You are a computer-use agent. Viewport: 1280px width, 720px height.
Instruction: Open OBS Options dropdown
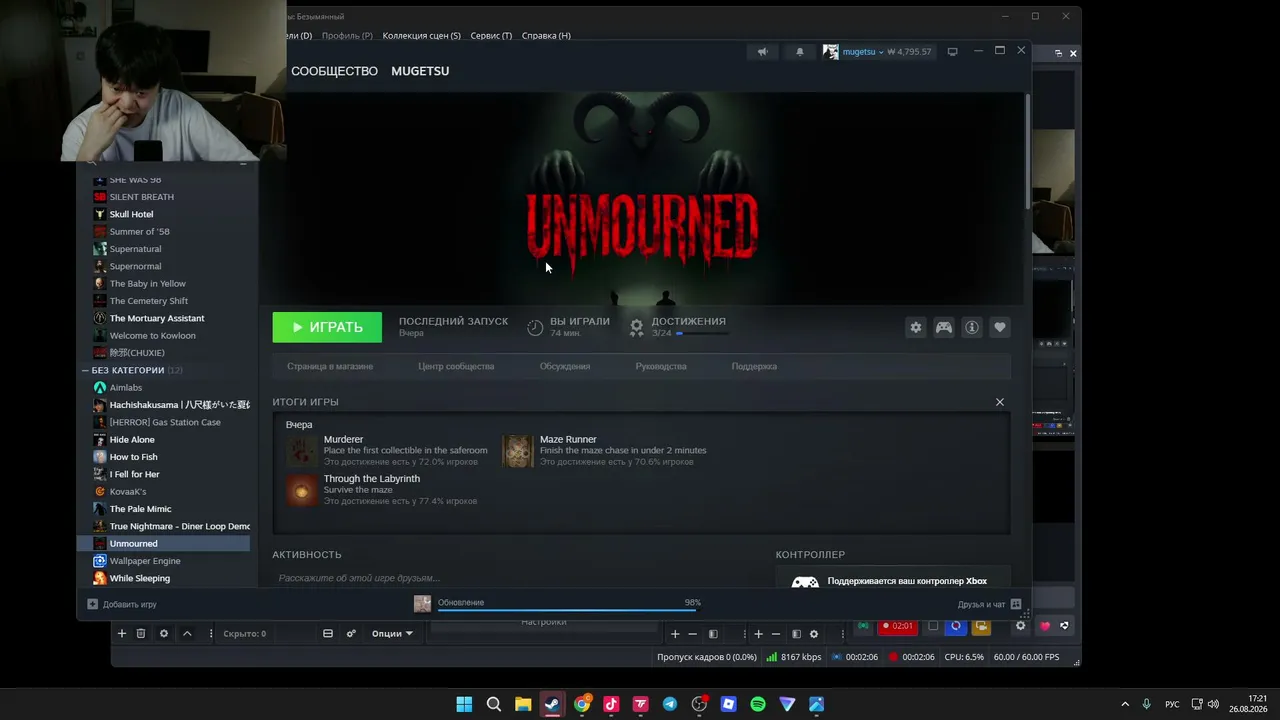(392, 633)
